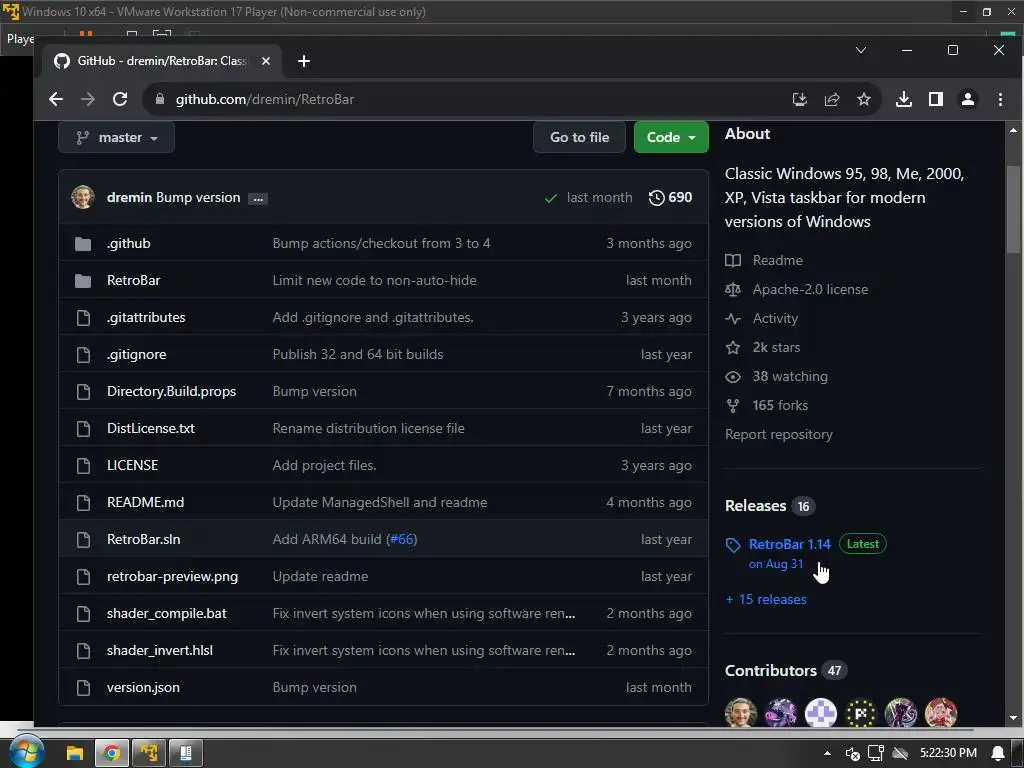Viewport: 1024px width, 768px height.
Task: Open the 690 commits history
Action: tap(670, 197)
